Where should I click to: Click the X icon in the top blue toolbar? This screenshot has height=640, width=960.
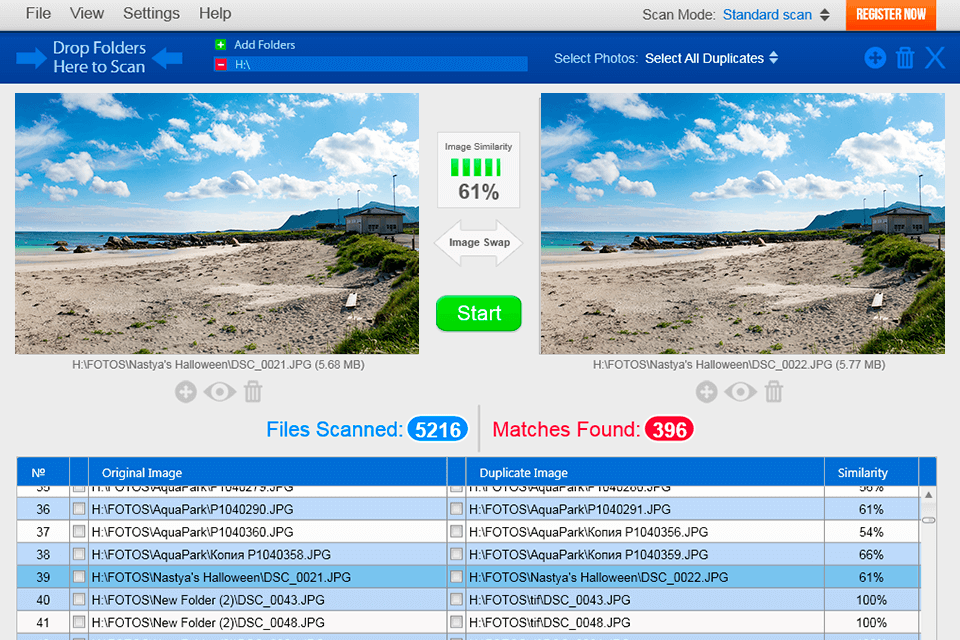coord(935,58)
